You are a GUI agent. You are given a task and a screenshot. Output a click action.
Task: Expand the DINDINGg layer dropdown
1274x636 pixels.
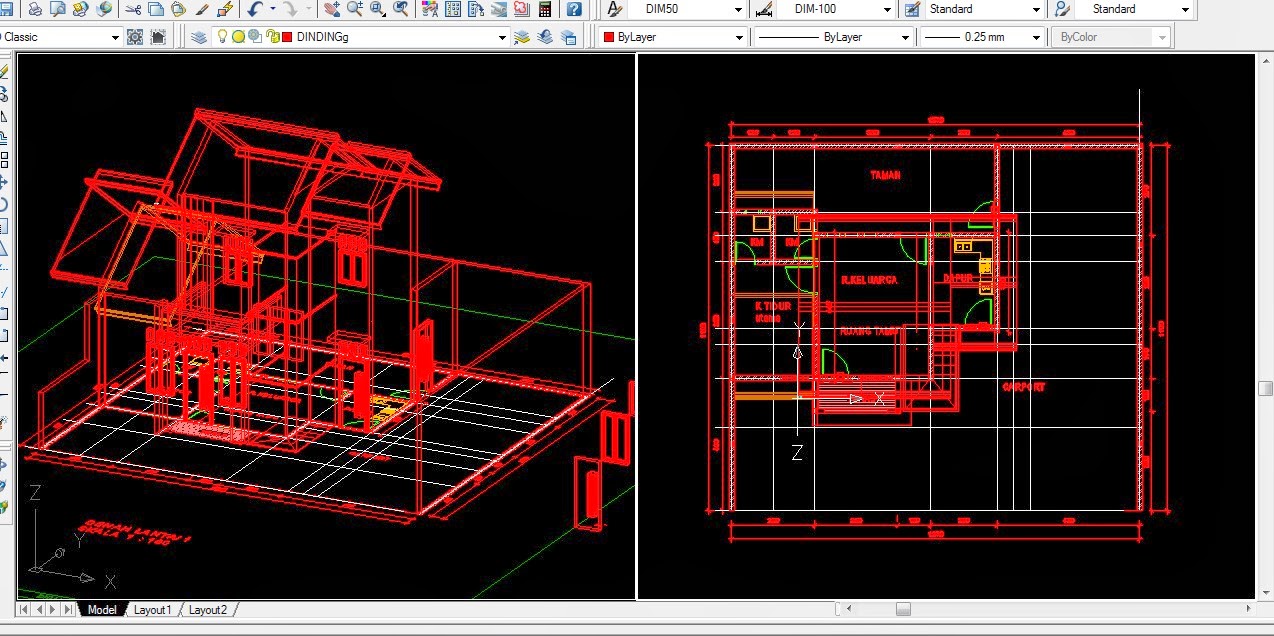(502, 37)
